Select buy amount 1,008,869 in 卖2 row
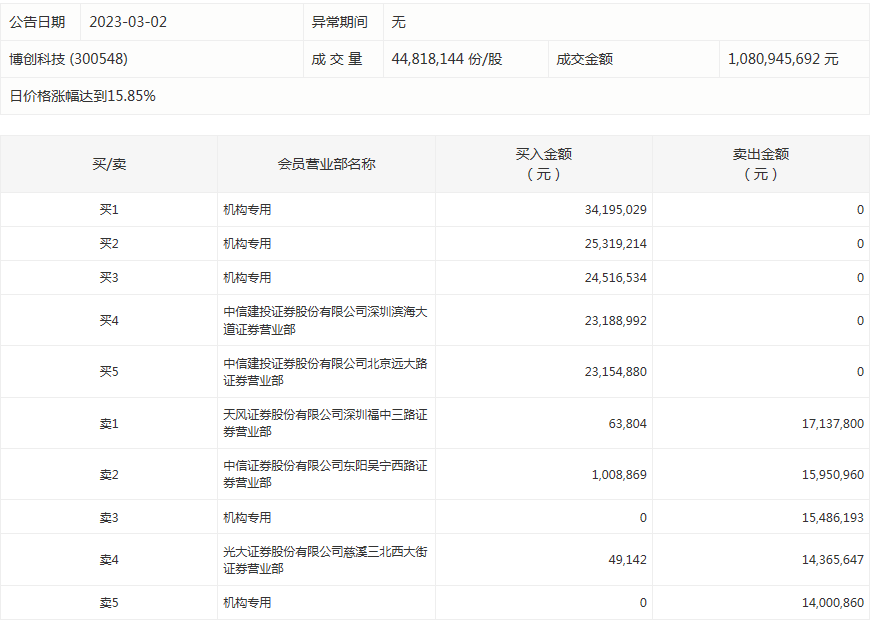The height and width of the screenshot is (620, 877). pos(619,475)
